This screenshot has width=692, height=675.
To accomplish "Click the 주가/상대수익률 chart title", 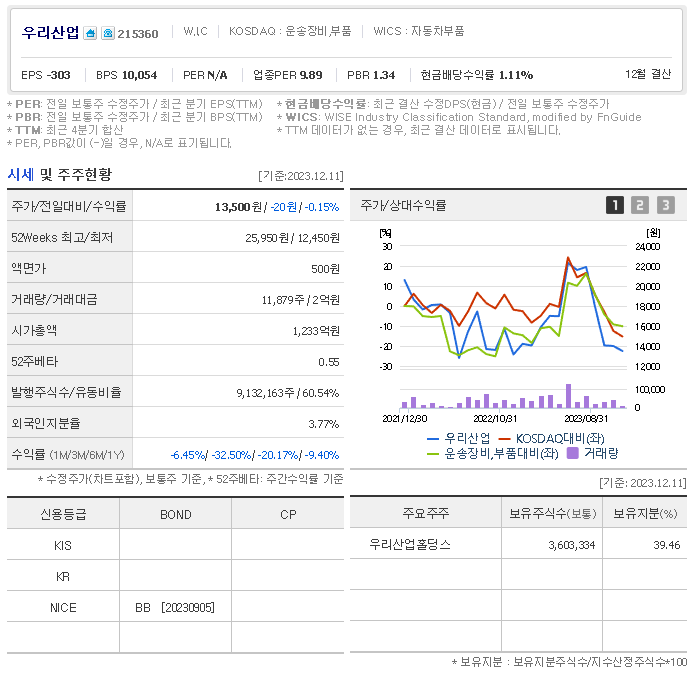I will [x=403, y=205].
